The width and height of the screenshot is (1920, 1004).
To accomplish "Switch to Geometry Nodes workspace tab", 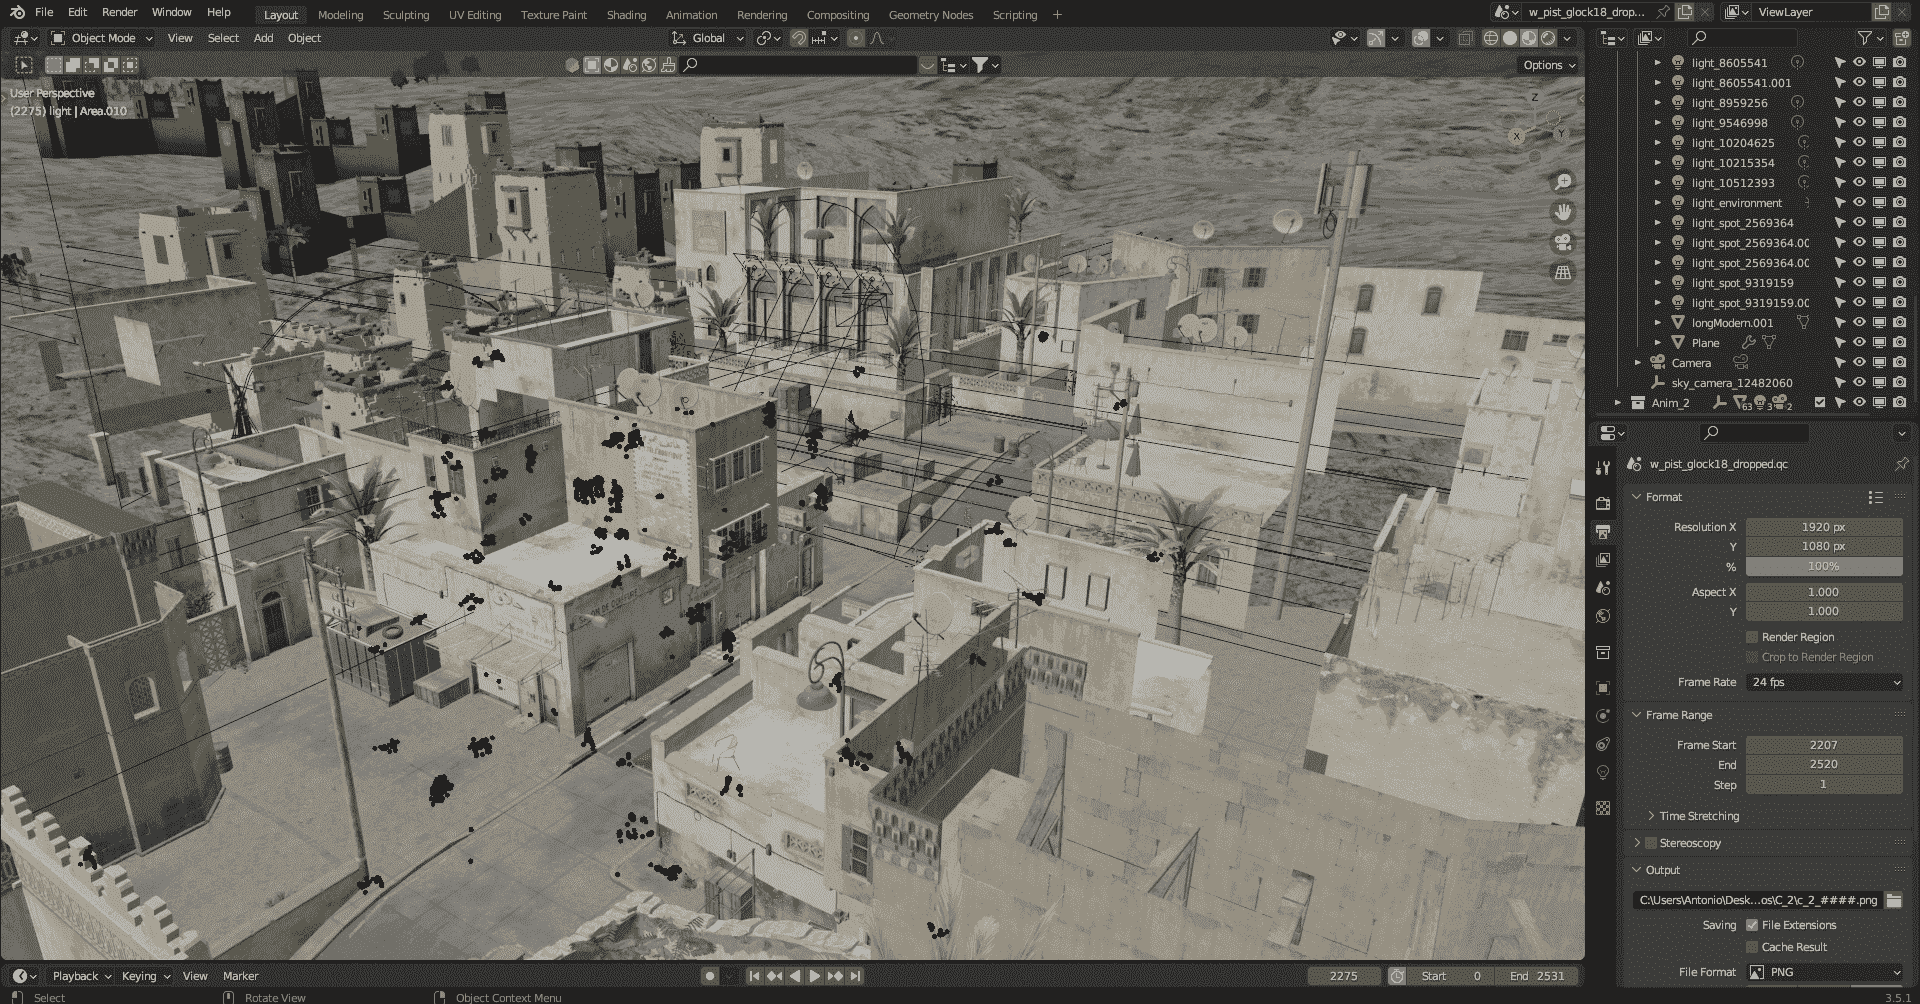I will [x=930, y=15].
